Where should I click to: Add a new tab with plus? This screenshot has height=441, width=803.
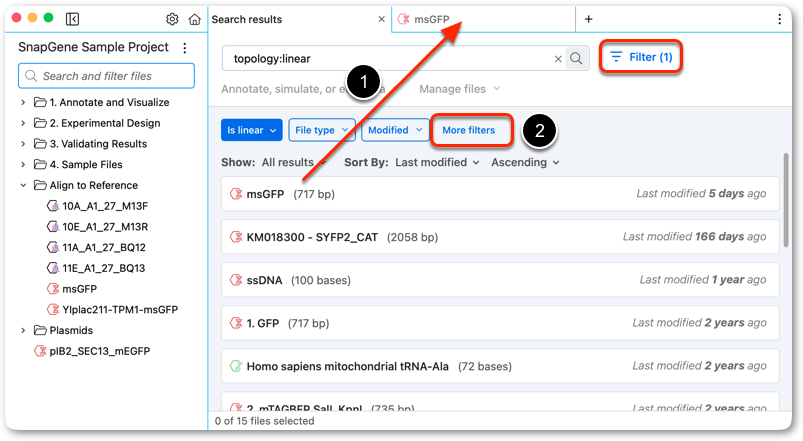[588, 19]
